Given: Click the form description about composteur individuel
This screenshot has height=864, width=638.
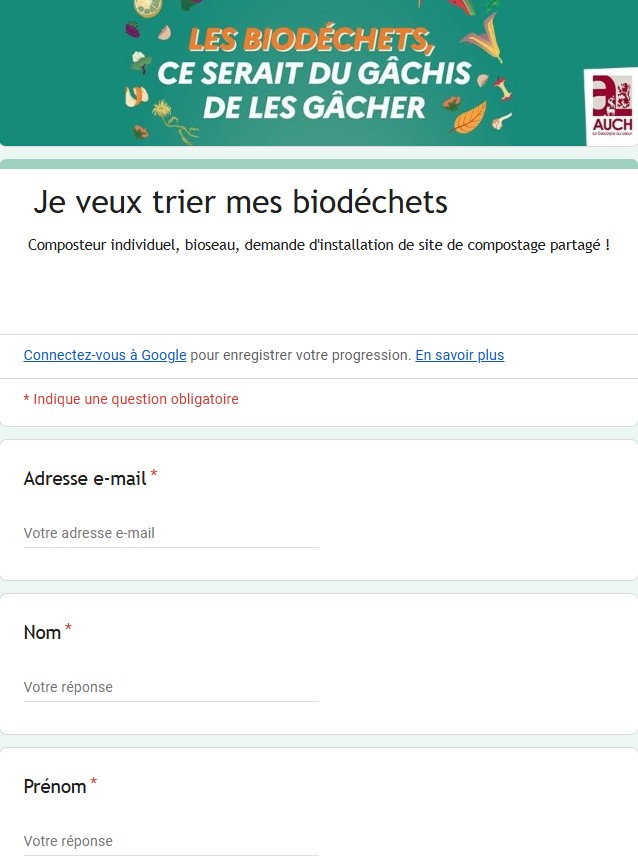Looking at the screenshot, I should [x=319, y=245].
